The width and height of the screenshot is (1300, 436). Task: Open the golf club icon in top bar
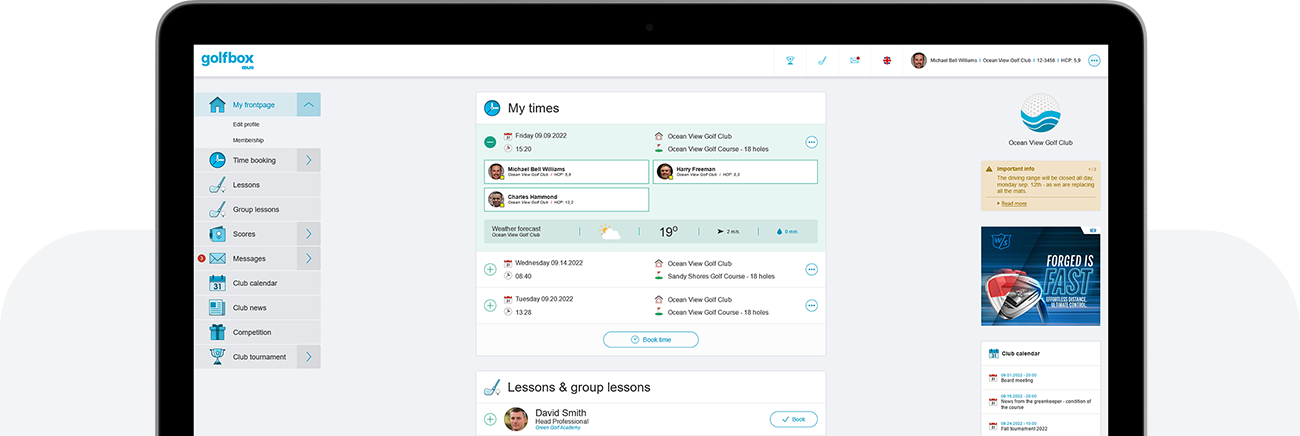822,60
